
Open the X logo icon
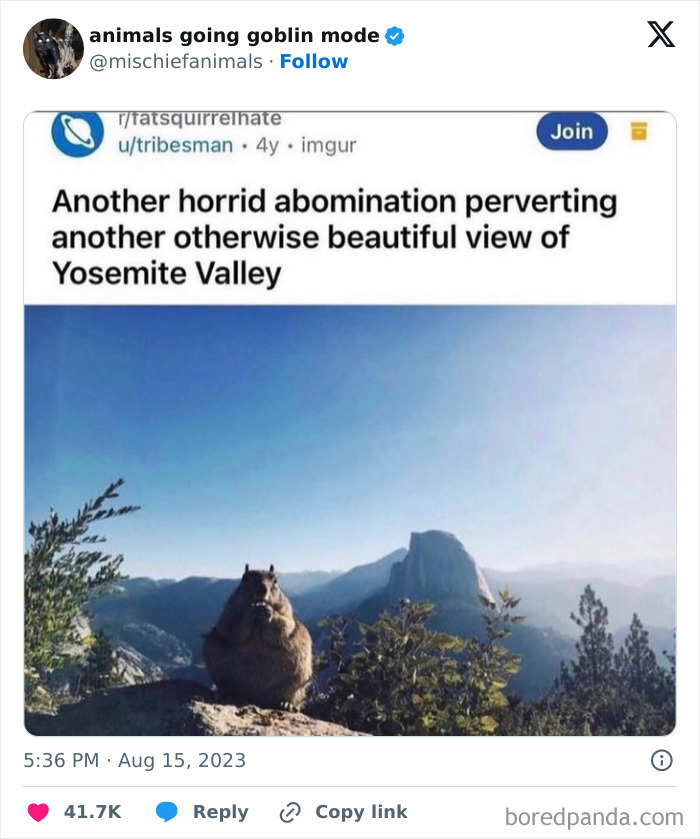(661, 35)
